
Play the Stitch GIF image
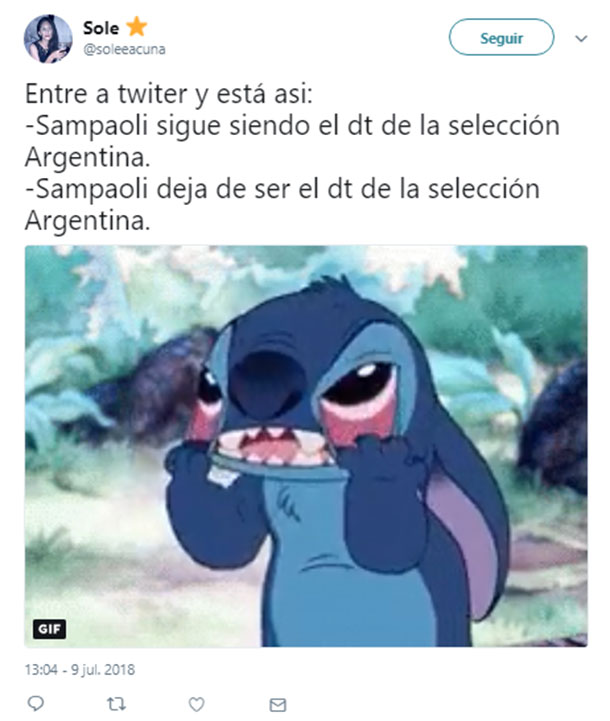pyautogui.click(x=306, y=446)
